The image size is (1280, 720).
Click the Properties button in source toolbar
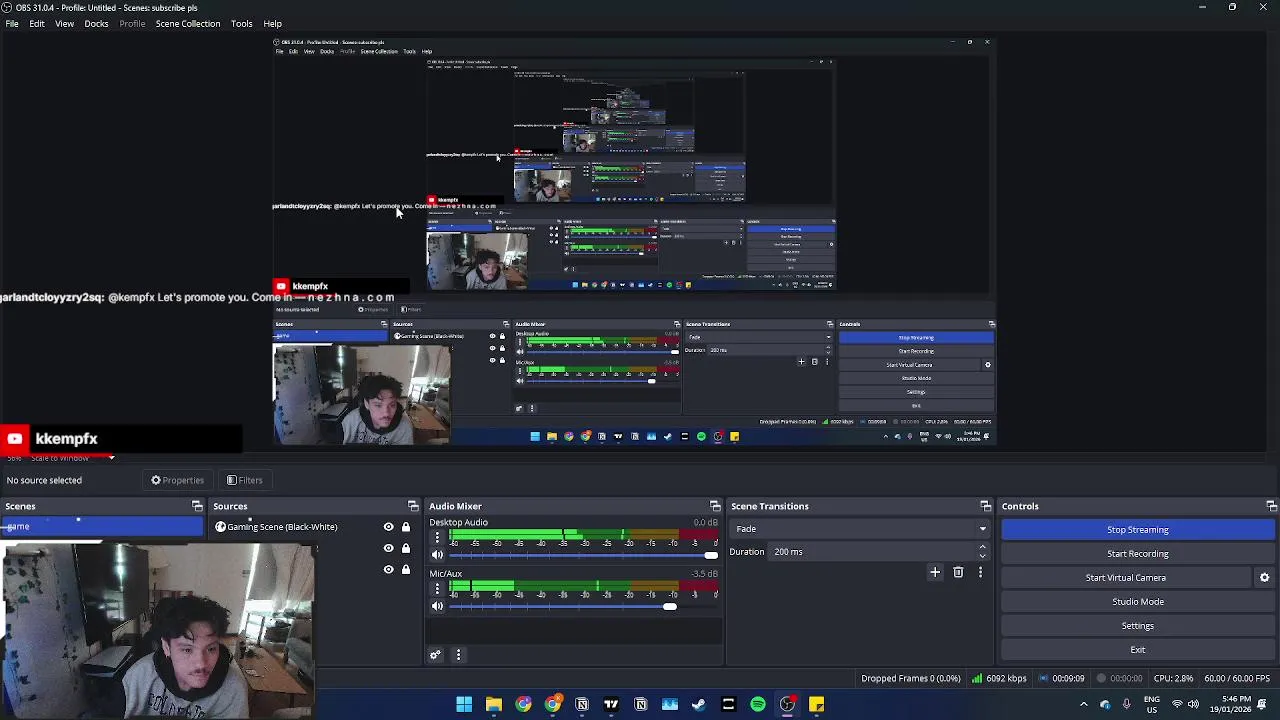177,480
